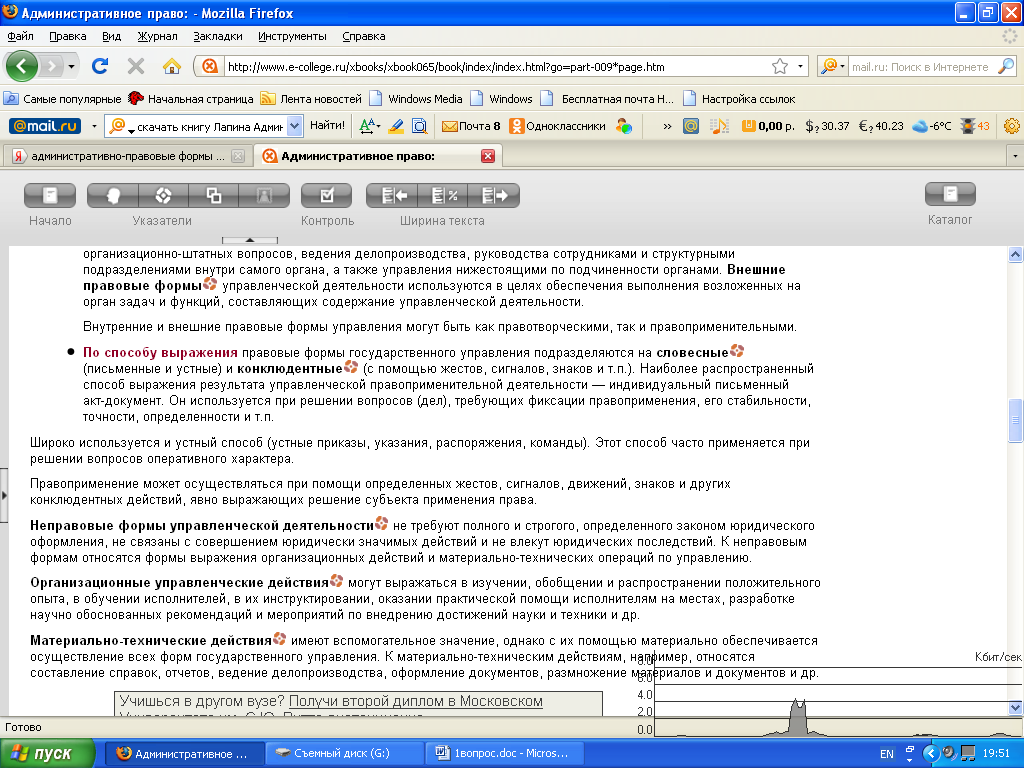Bookmark page with the star icon
This screenshot has height=768, width=1024.
780,67
